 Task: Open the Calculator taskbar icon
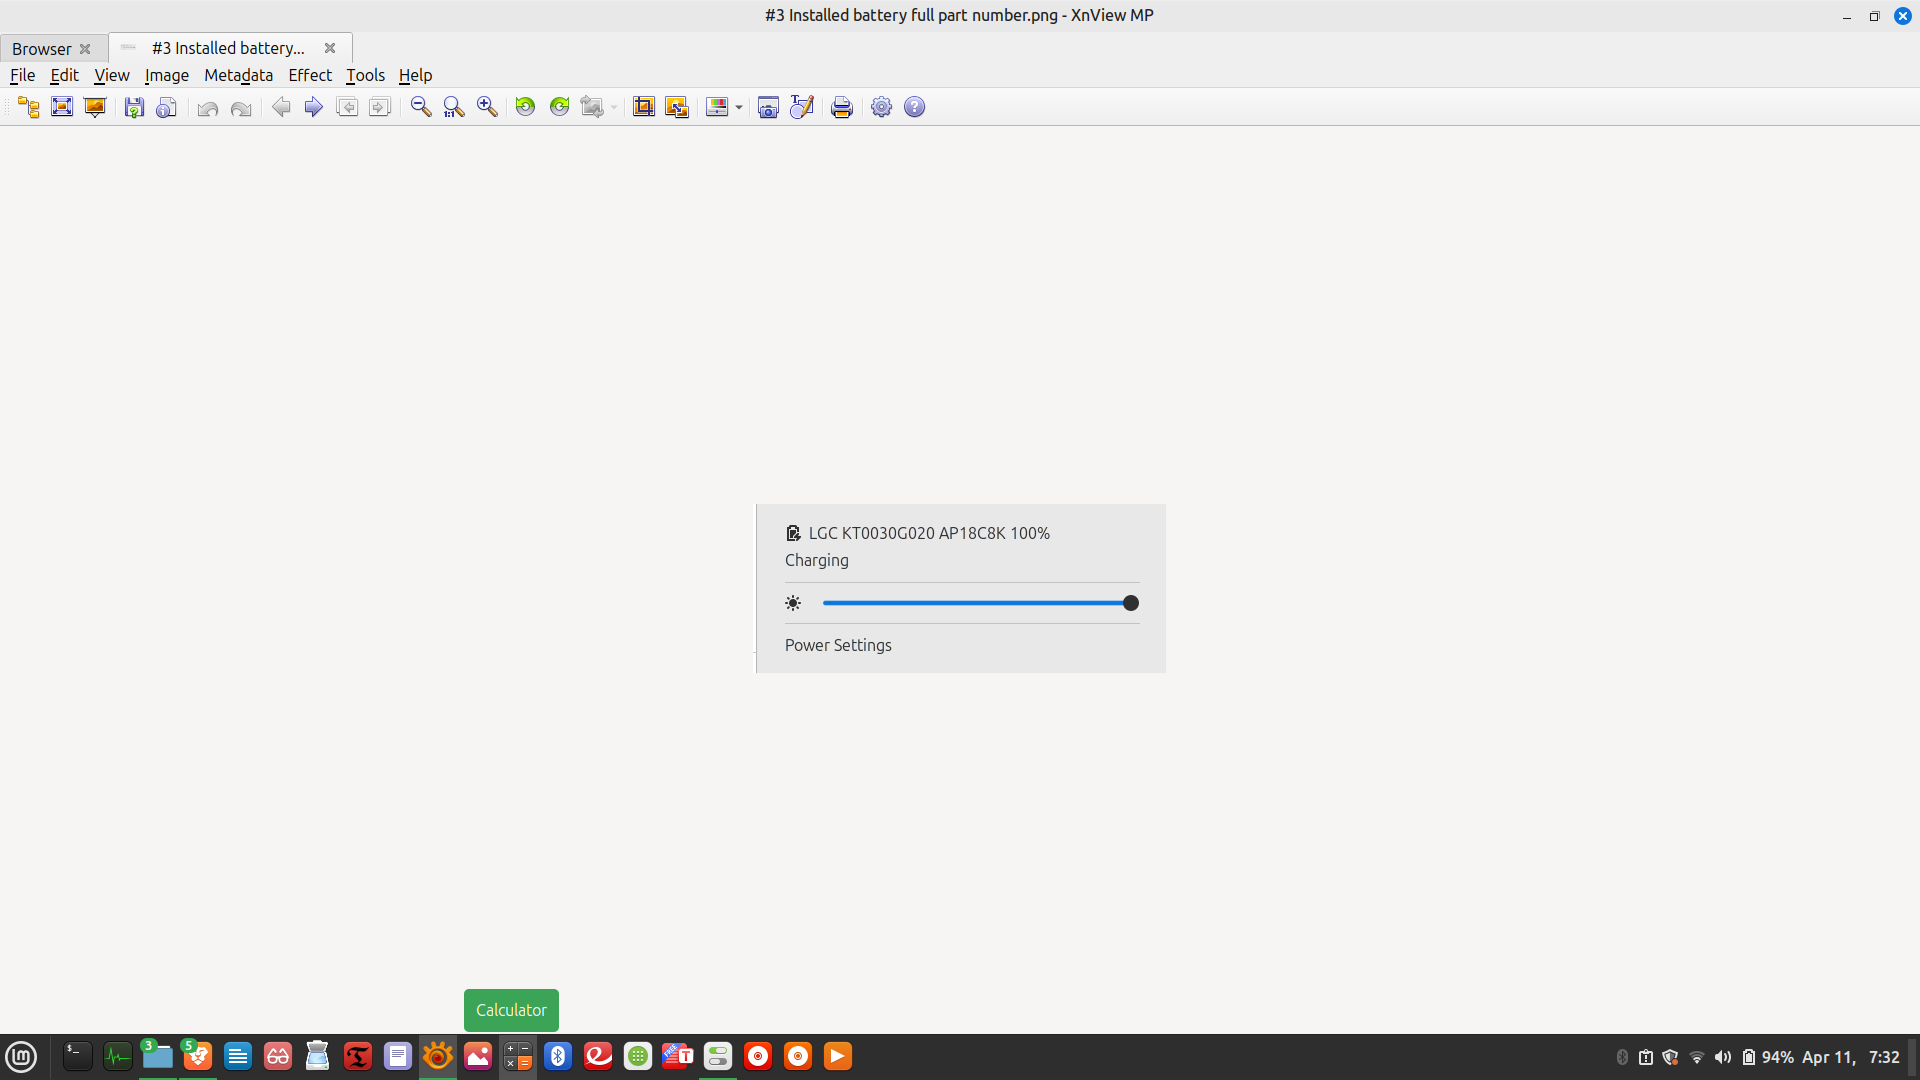pos(518,1056)
